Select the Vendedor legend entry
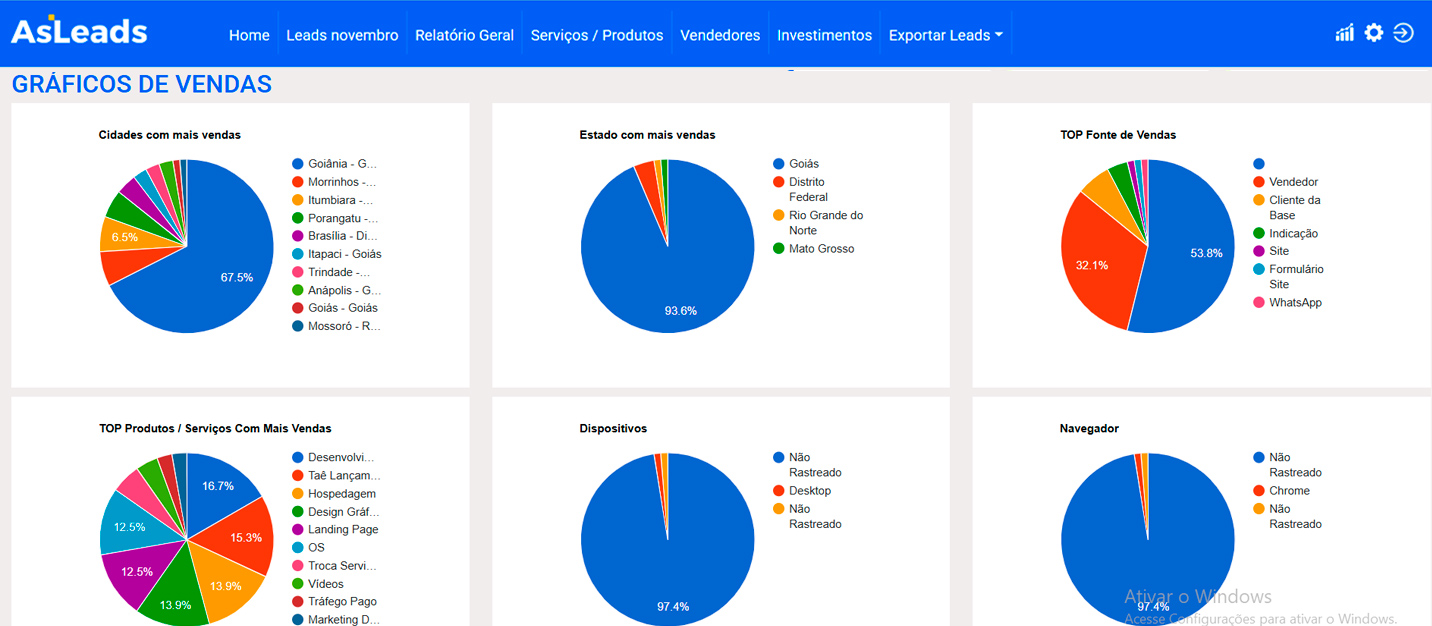The width and height of the screenshot is (1432, 626). [1293, 182]
